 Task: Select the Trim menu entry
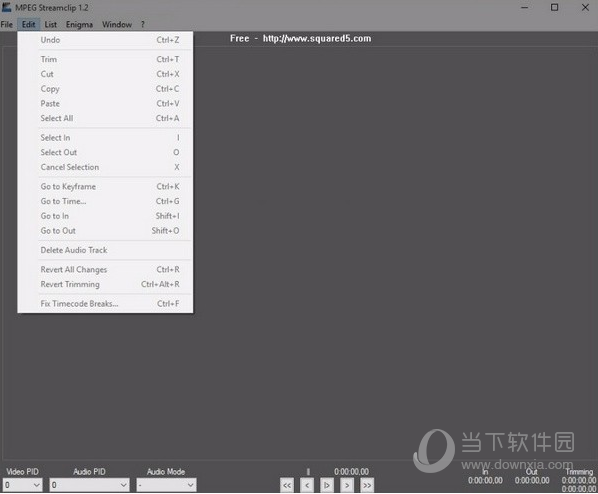tap(105, 60)
